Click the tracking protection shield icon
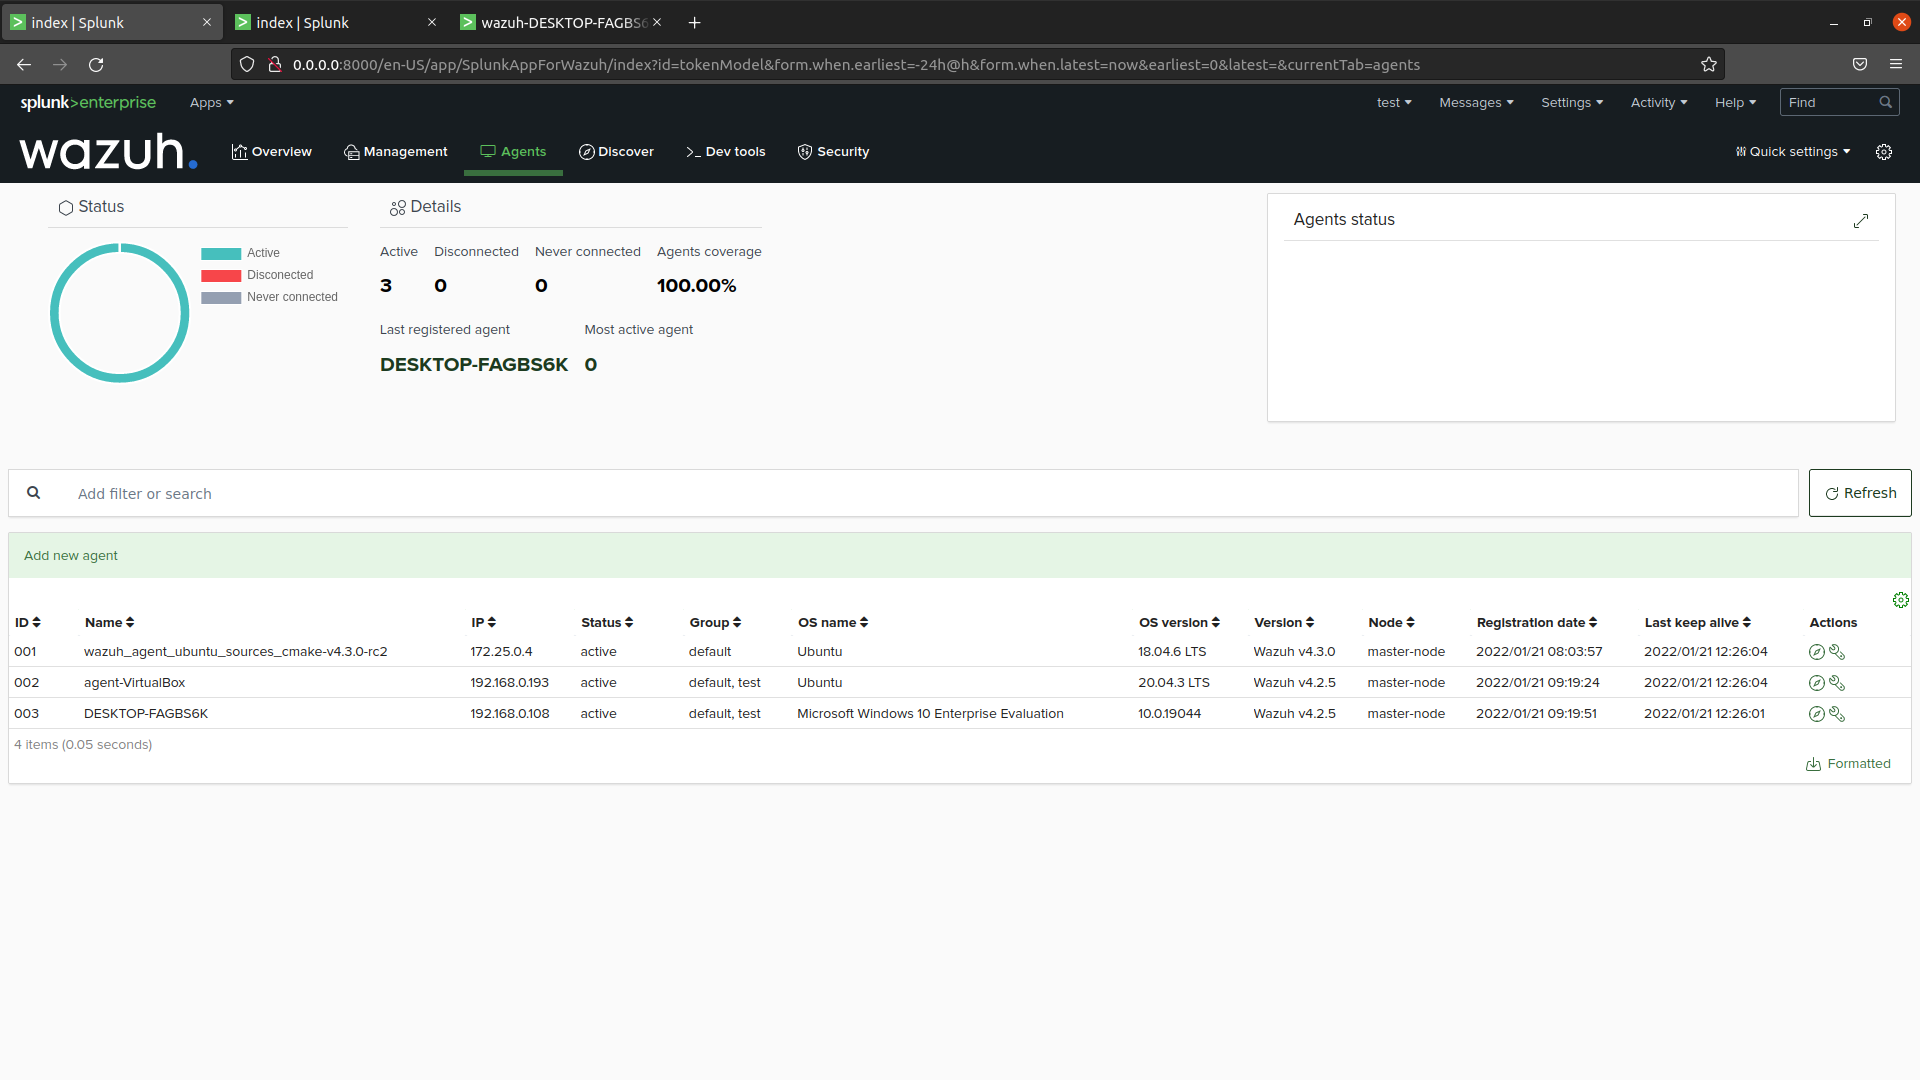Viewport: 1920px width, 1080px height. [247, 65]
